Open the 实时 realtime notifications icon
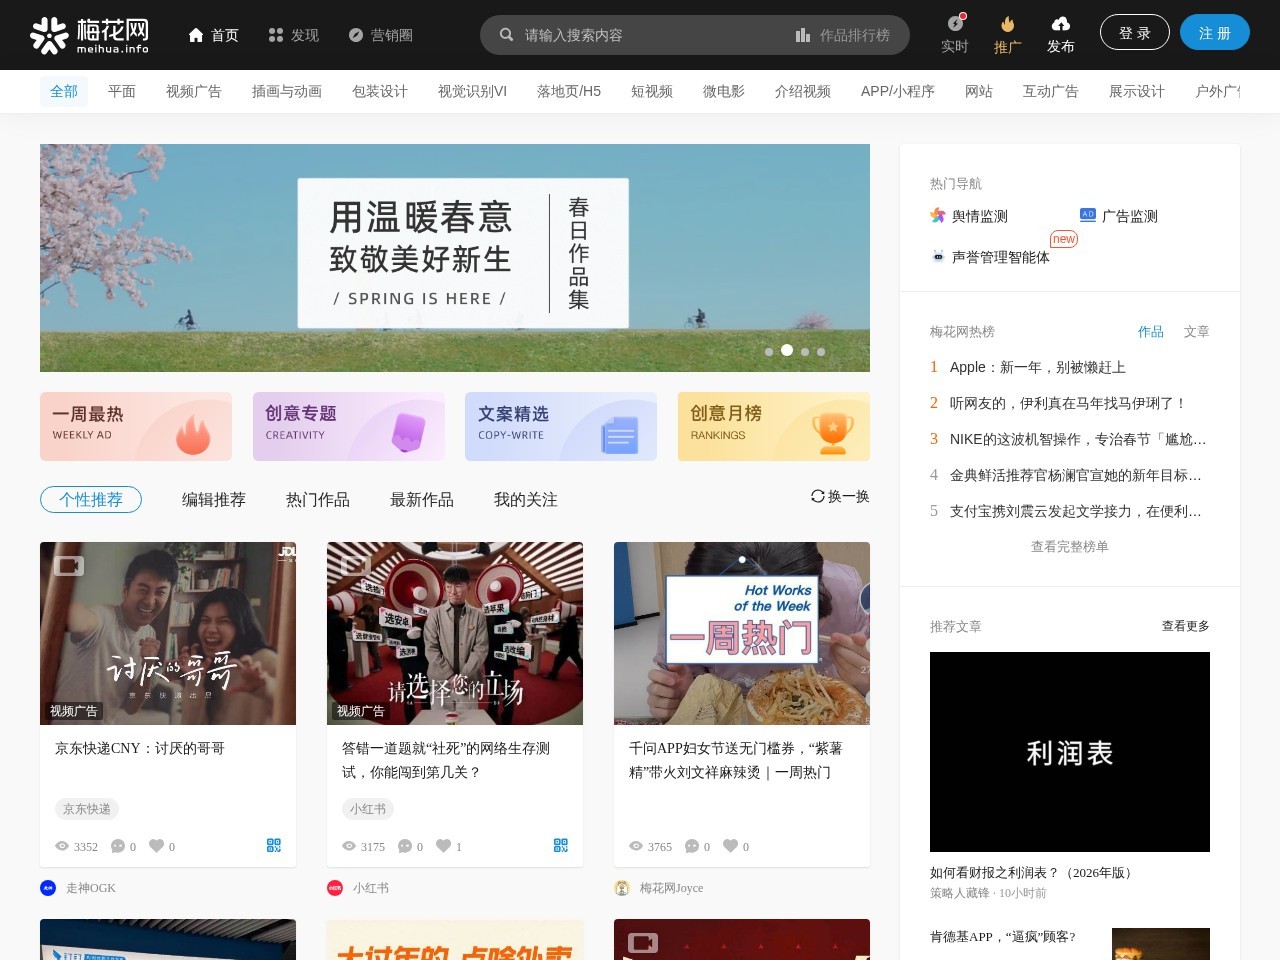The image size is (1280, 960). [955, 24]
